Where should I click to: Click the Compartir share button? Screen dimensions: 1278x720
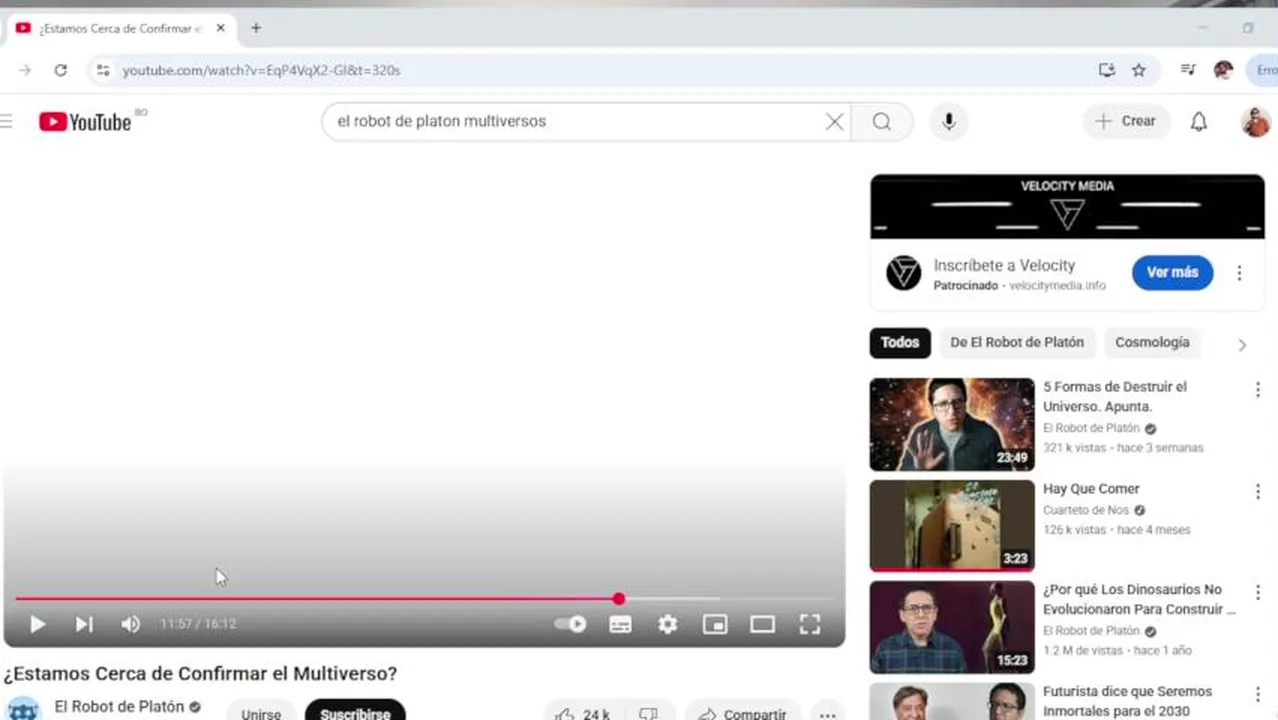(x=742, y=714)
